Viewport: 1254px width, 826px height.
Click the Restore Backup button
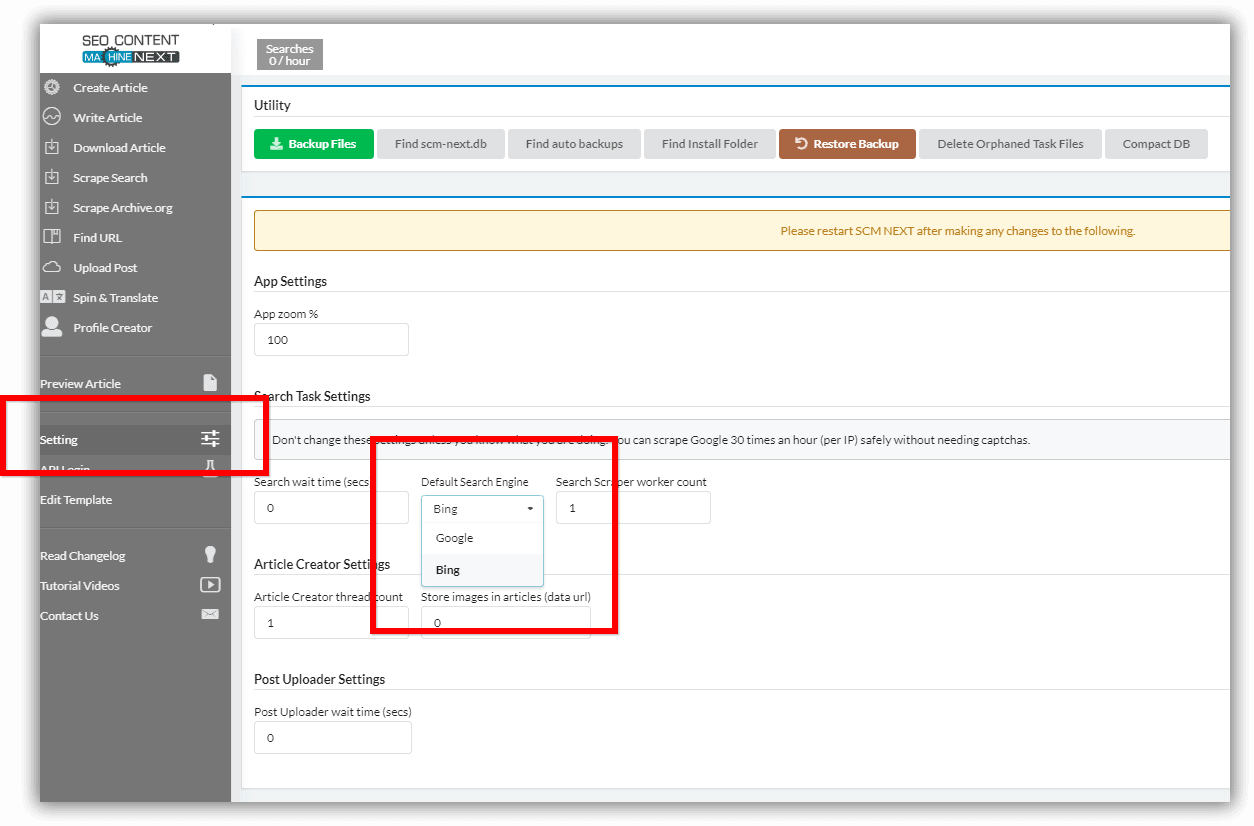click(x=847, y=144)
